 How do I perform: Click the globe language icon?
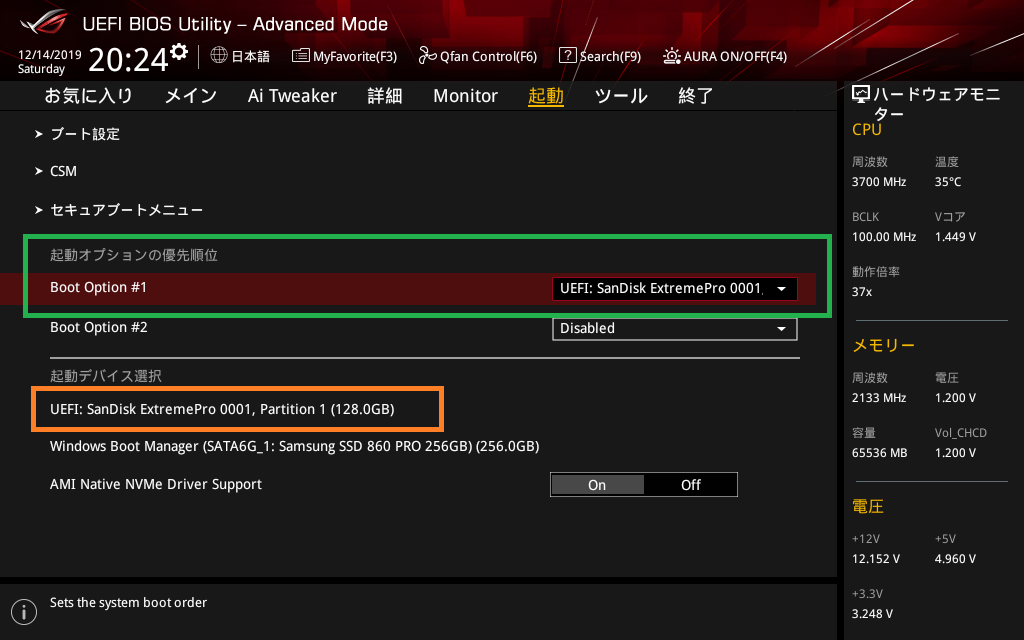(219, 56)
